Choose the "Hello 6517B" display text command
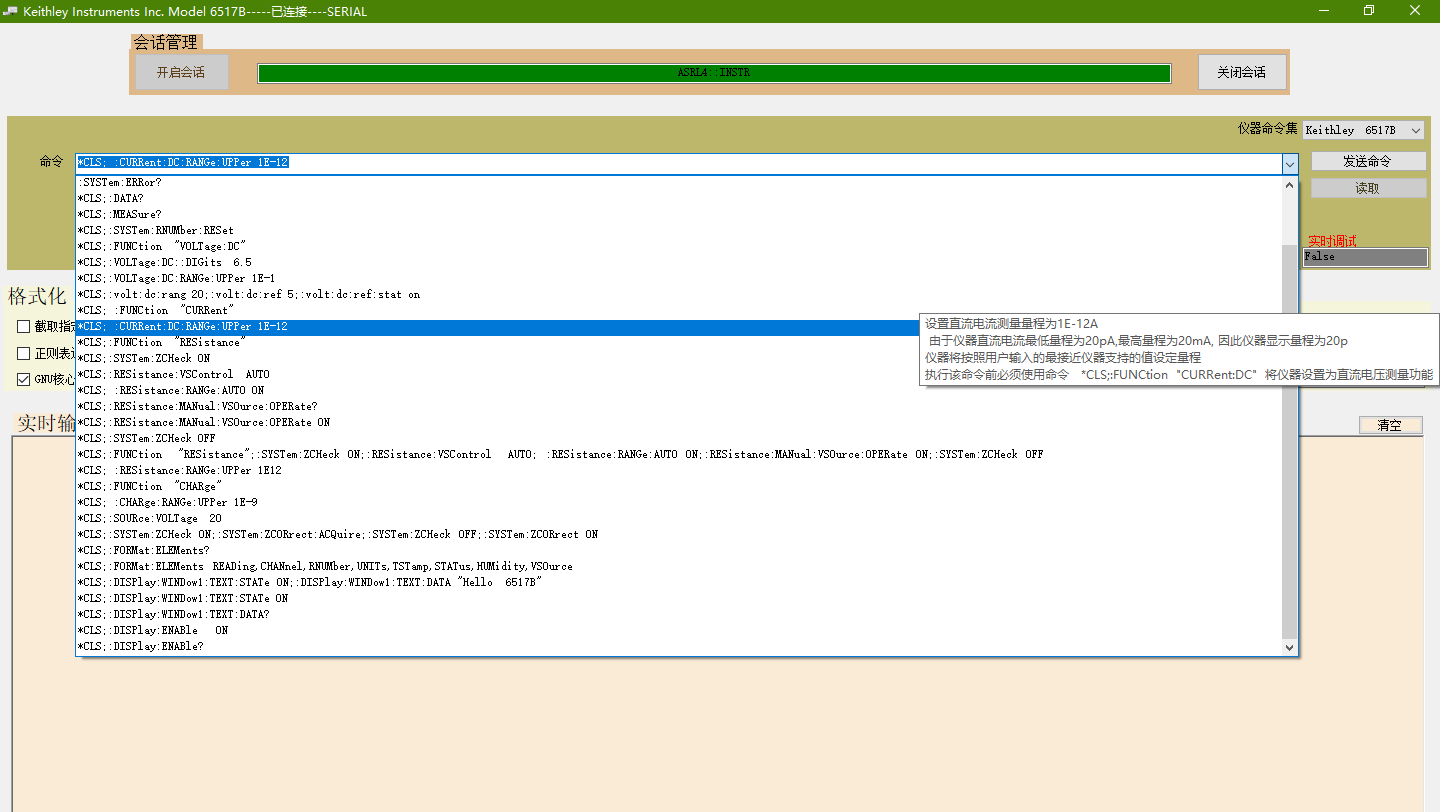The width and height of the screenshot is (1440, 812). 679,582
